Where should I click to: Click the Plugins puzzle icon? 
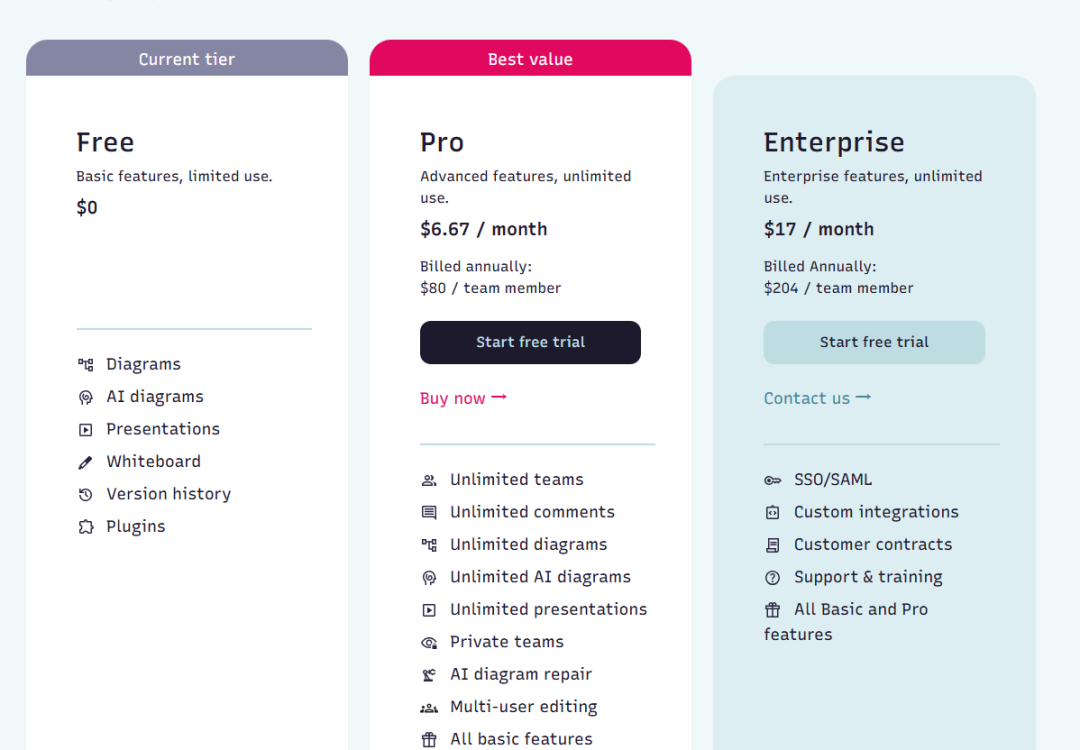click(85, 527)
